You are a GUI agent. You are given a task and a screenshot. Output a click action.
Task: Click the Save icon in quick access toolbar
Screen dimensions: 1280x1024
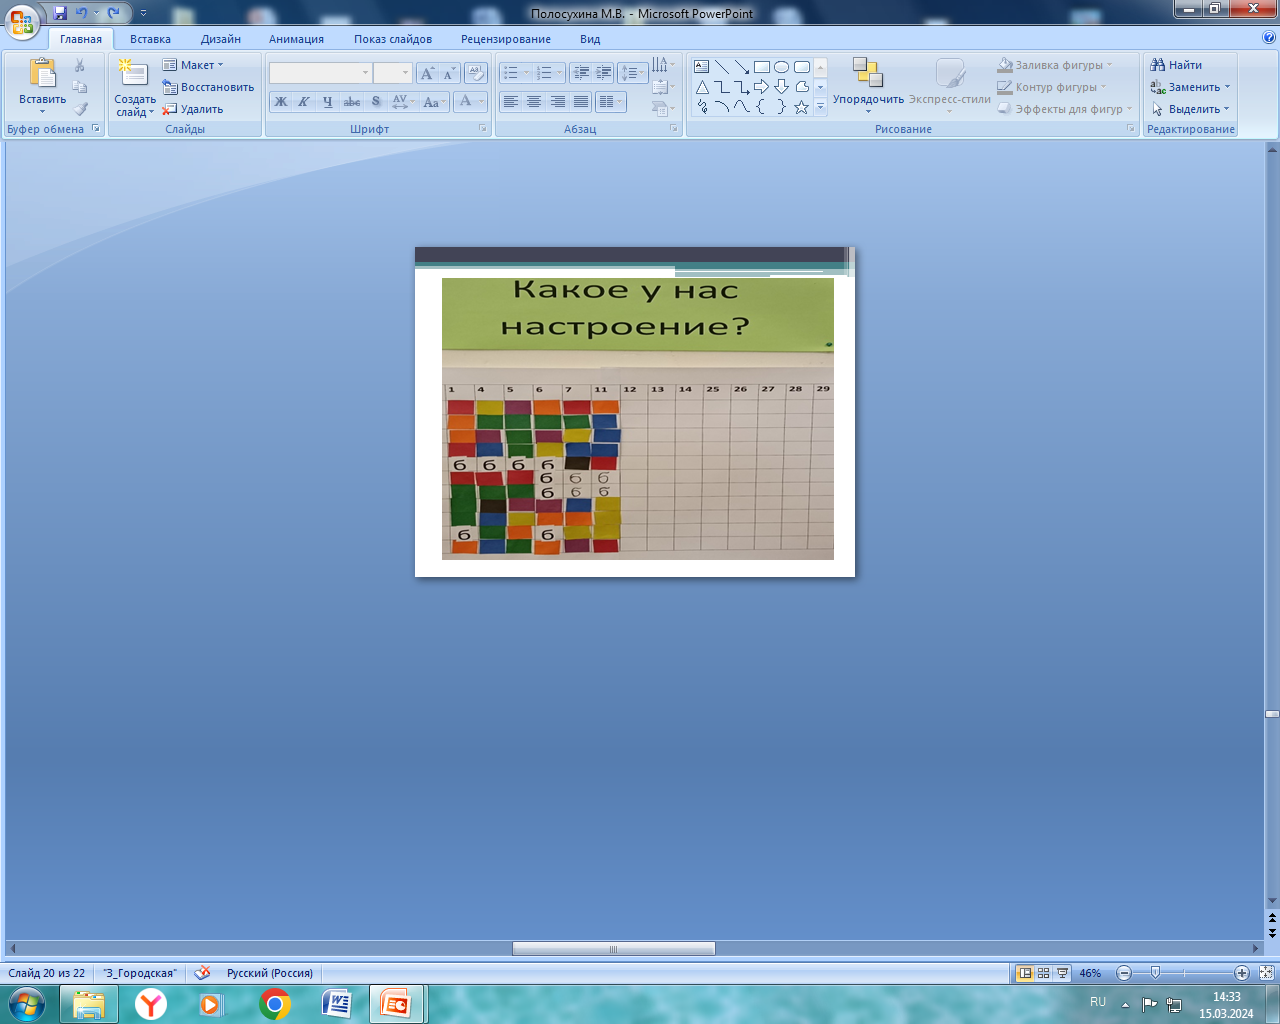click(60, 13)
